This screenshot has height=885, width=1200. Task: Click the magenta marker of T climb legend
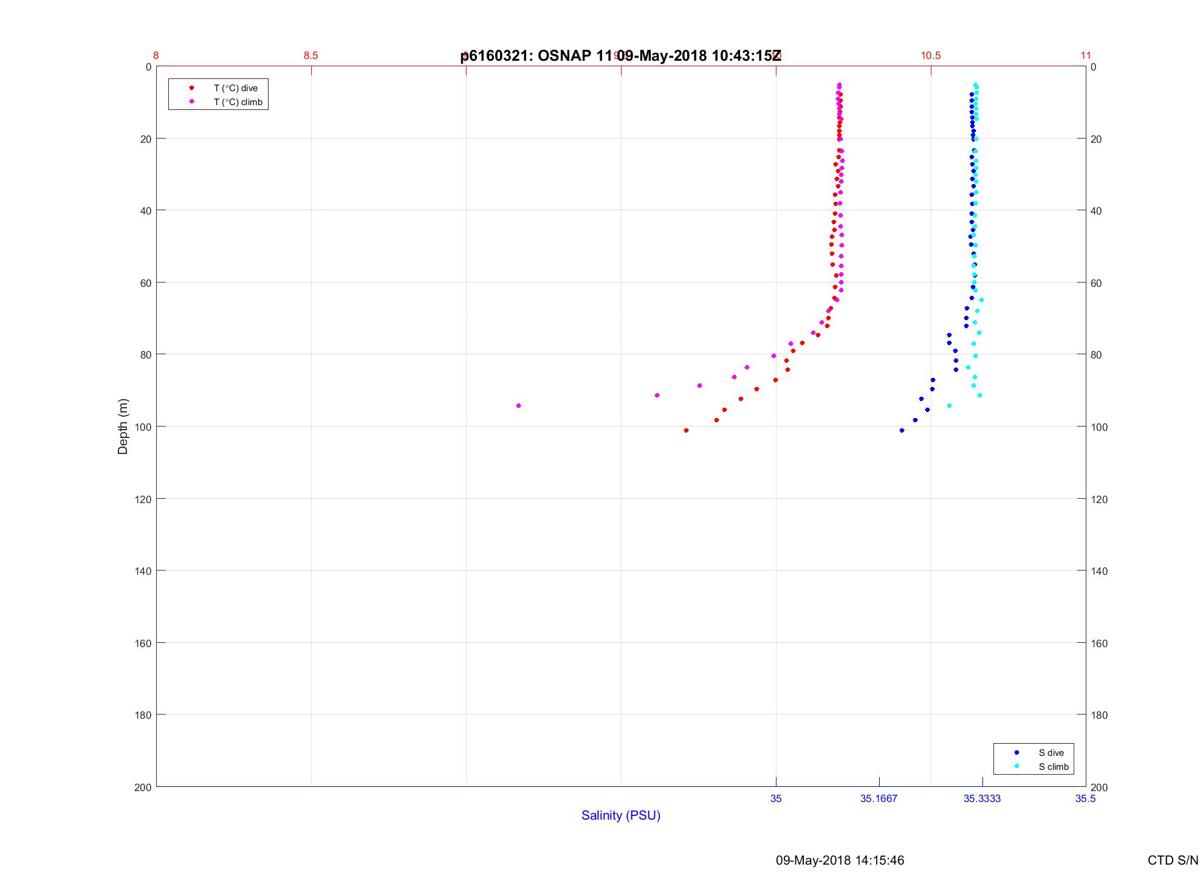pyautogui.click(x=191, y=102)
